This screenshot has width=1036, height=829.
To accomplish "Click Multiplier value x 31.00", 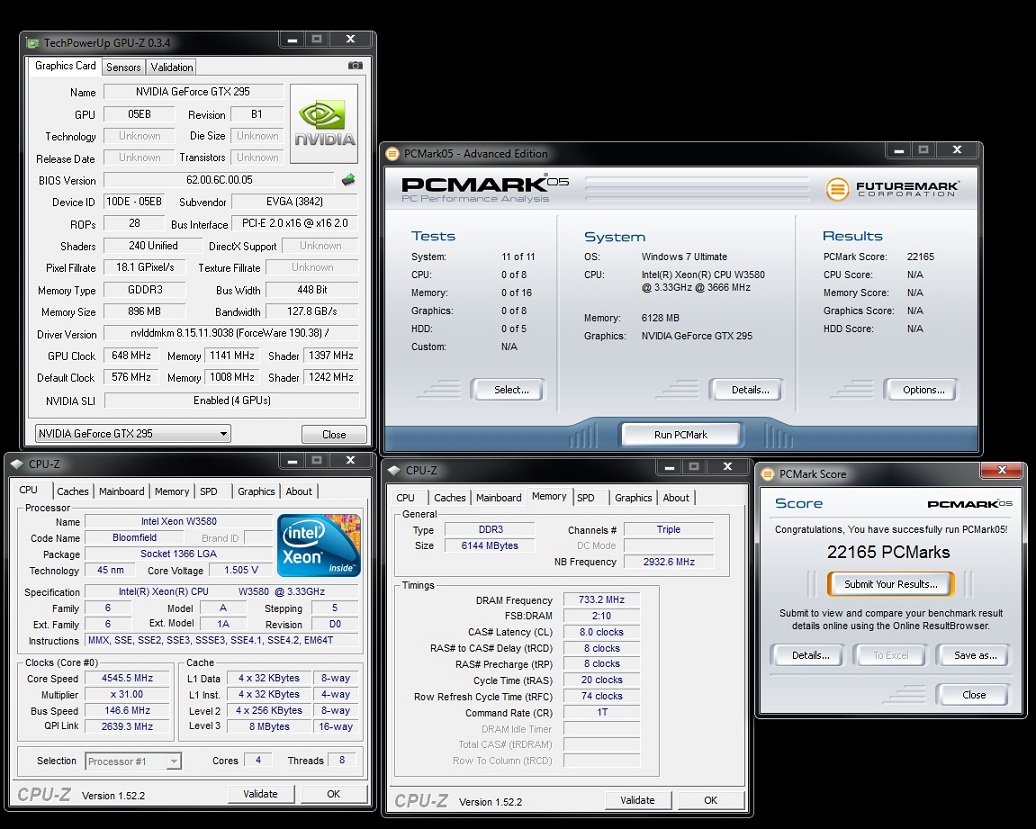I will pyautogui.click(x=127, y=694).
